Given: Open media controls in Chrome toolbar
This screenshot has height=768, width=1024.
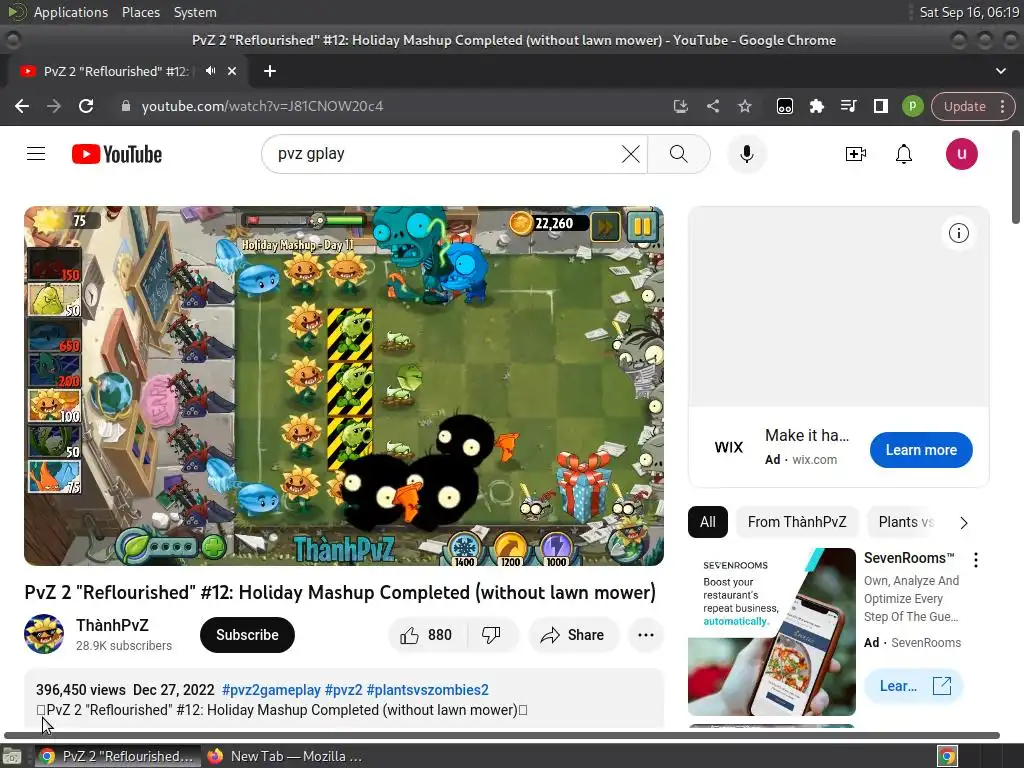Looking at the screenshot, I should [848, 106].
